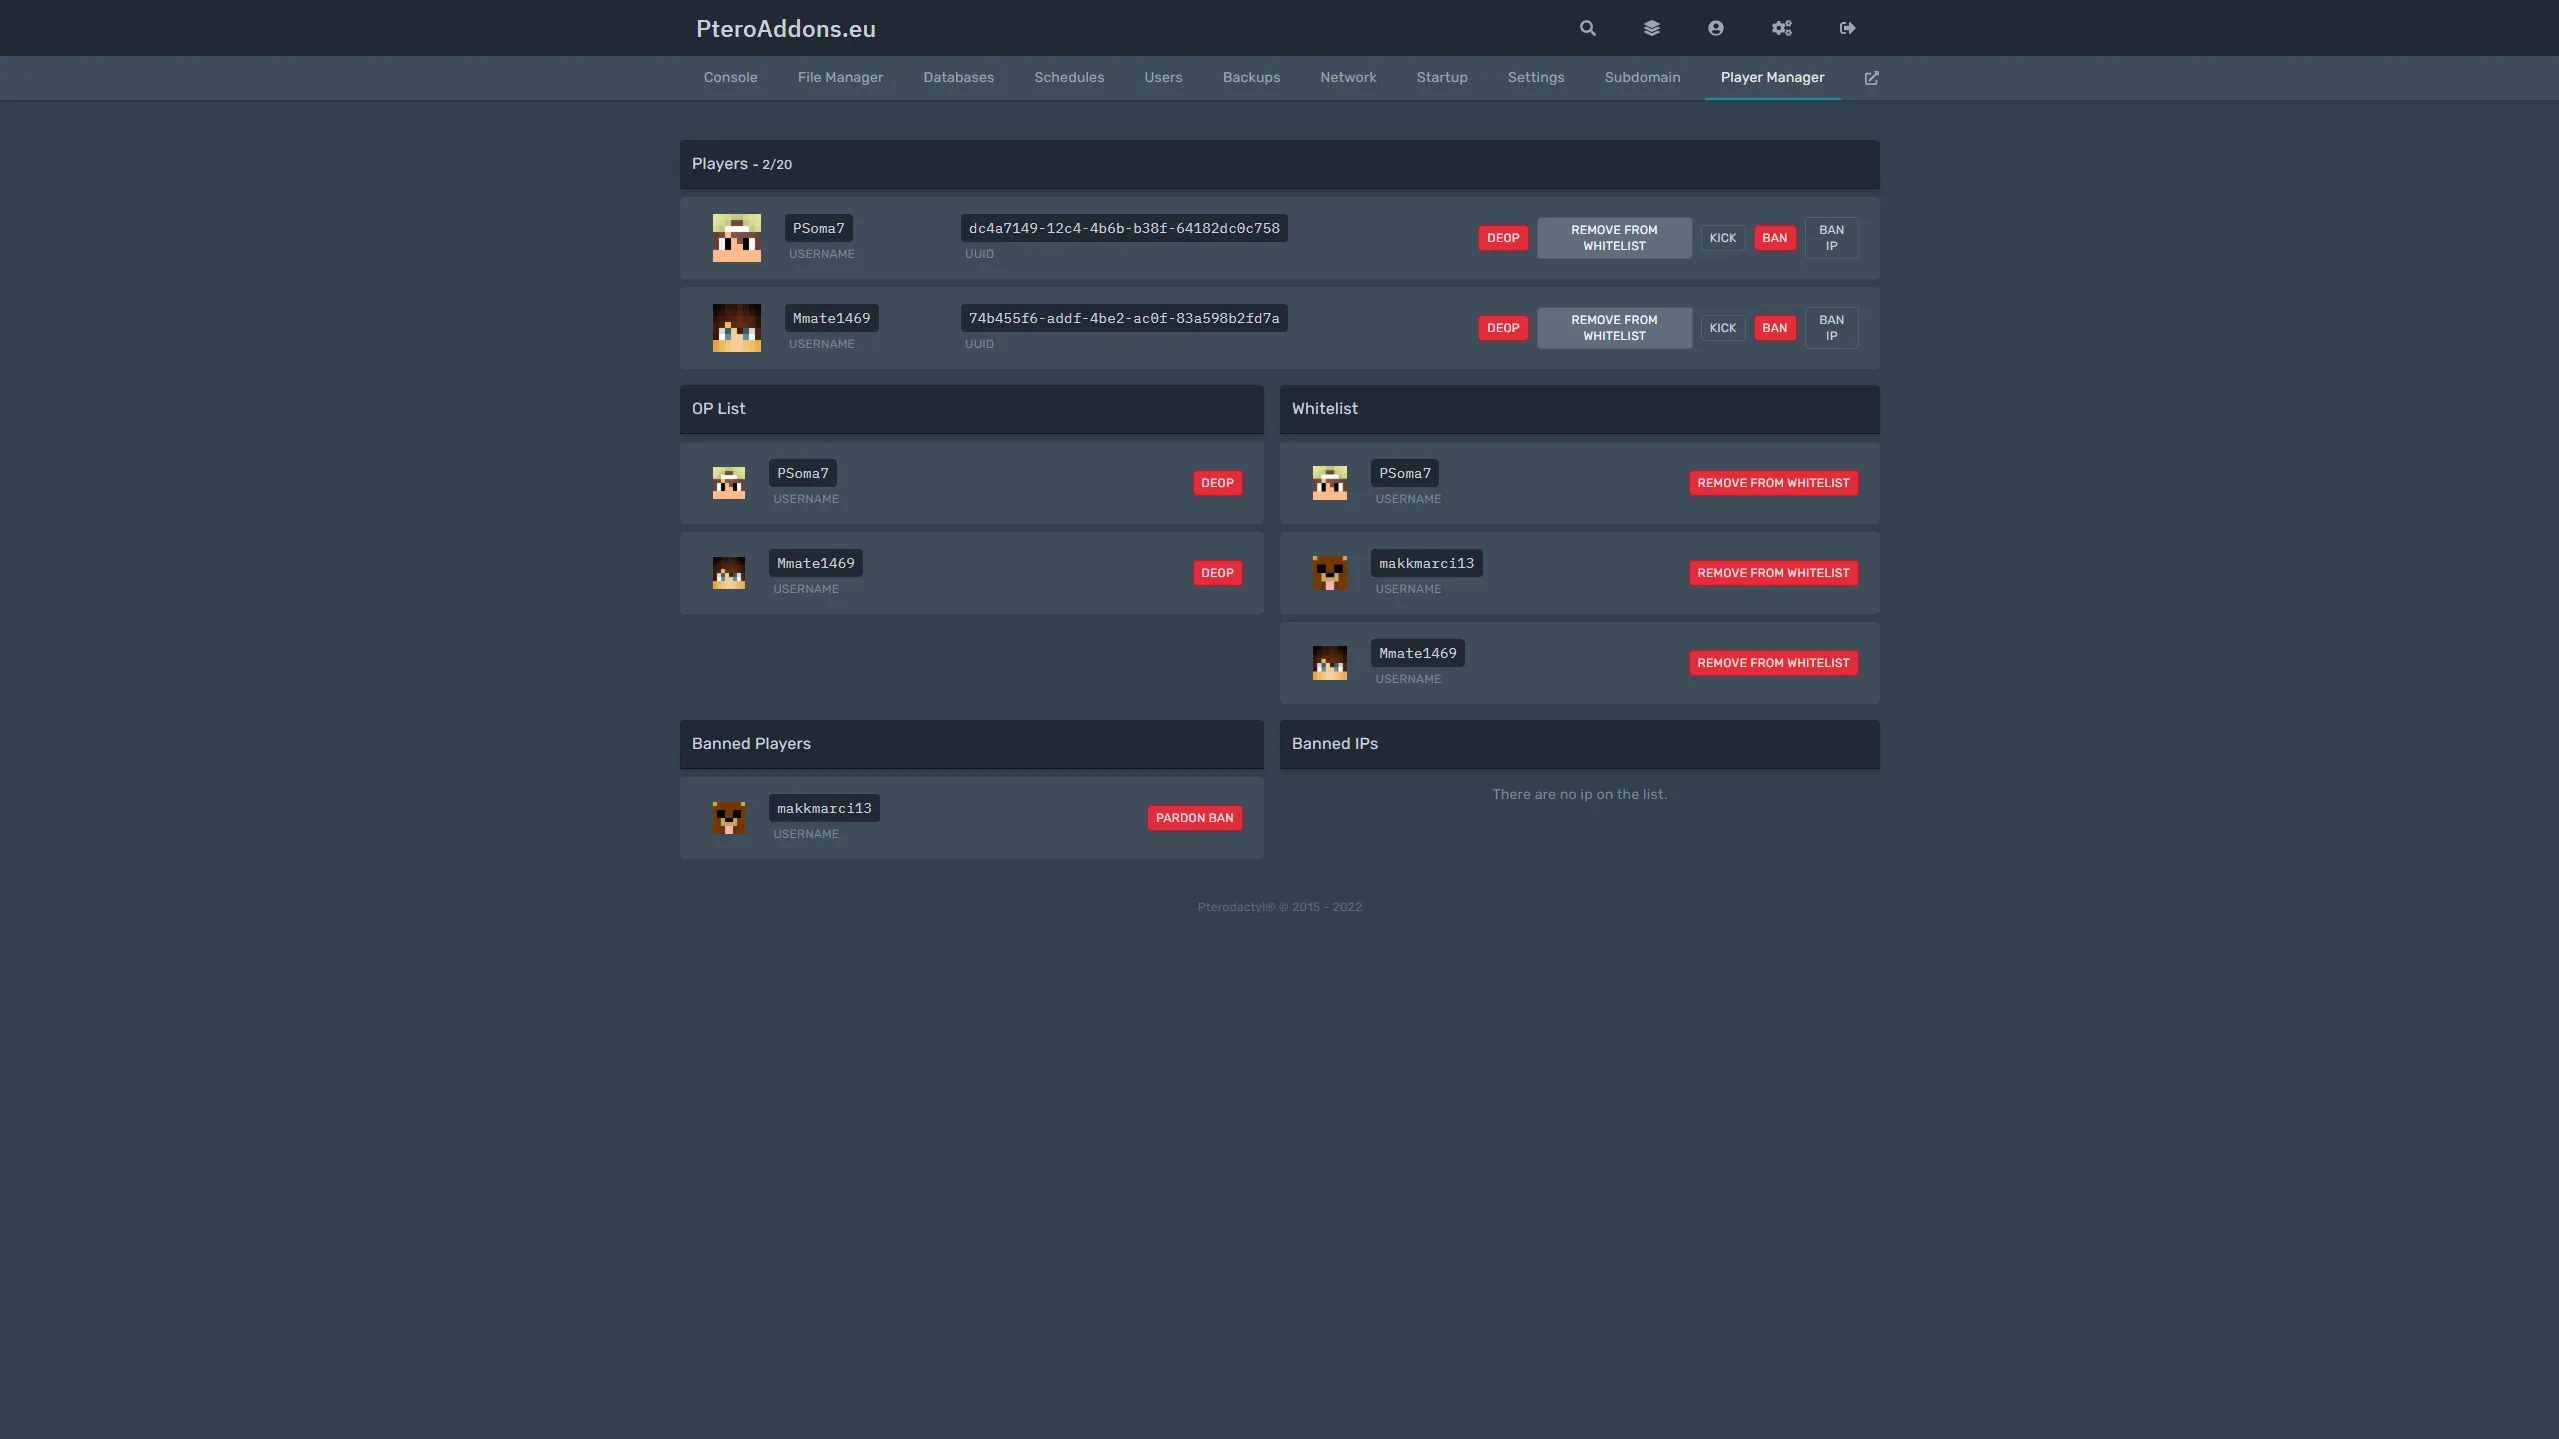
Task: Click the sign out icon in header
Action: coord(1847,28)
